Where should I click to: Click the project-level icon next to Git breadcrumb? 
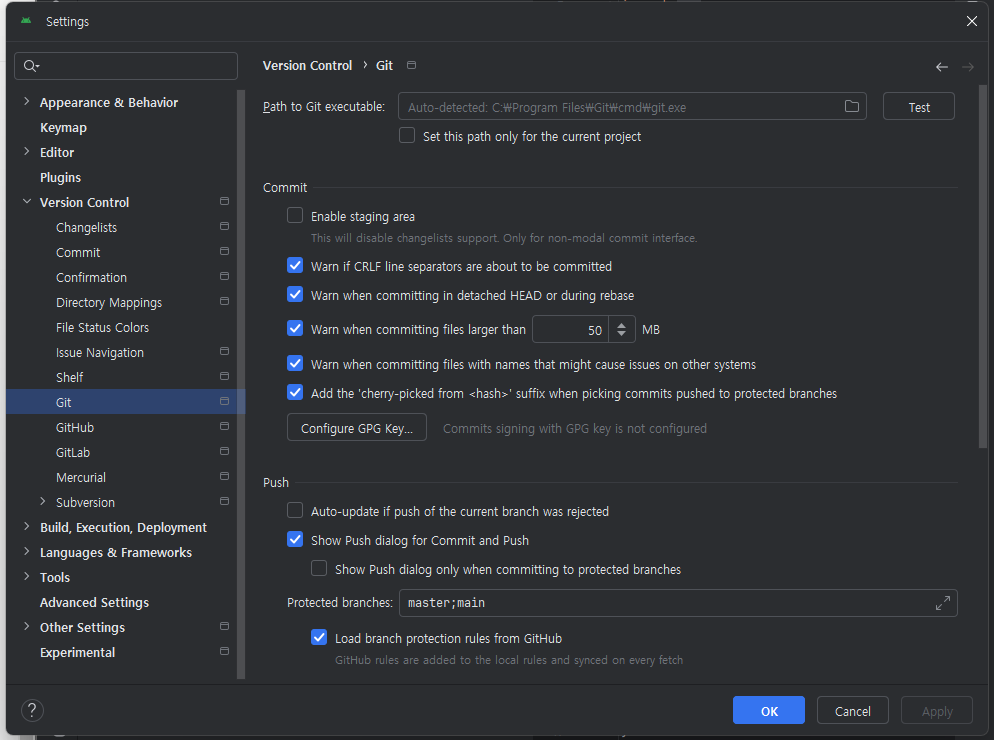coord(411,65)
